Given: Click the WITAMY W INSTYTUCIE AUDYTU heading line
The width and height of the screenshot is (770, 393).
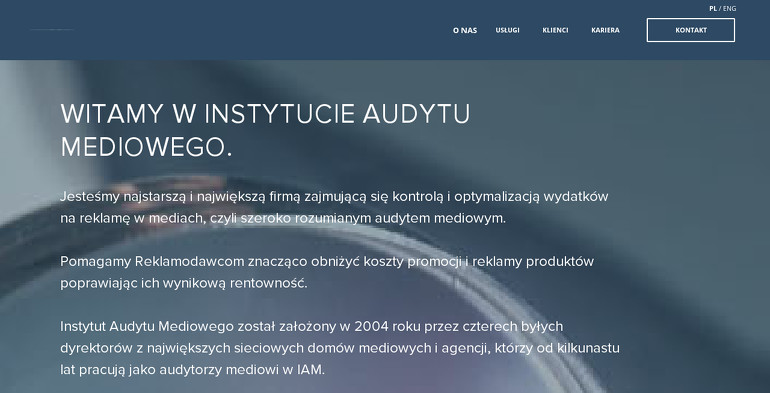Looking at the screenshot, I should point(265,114).
